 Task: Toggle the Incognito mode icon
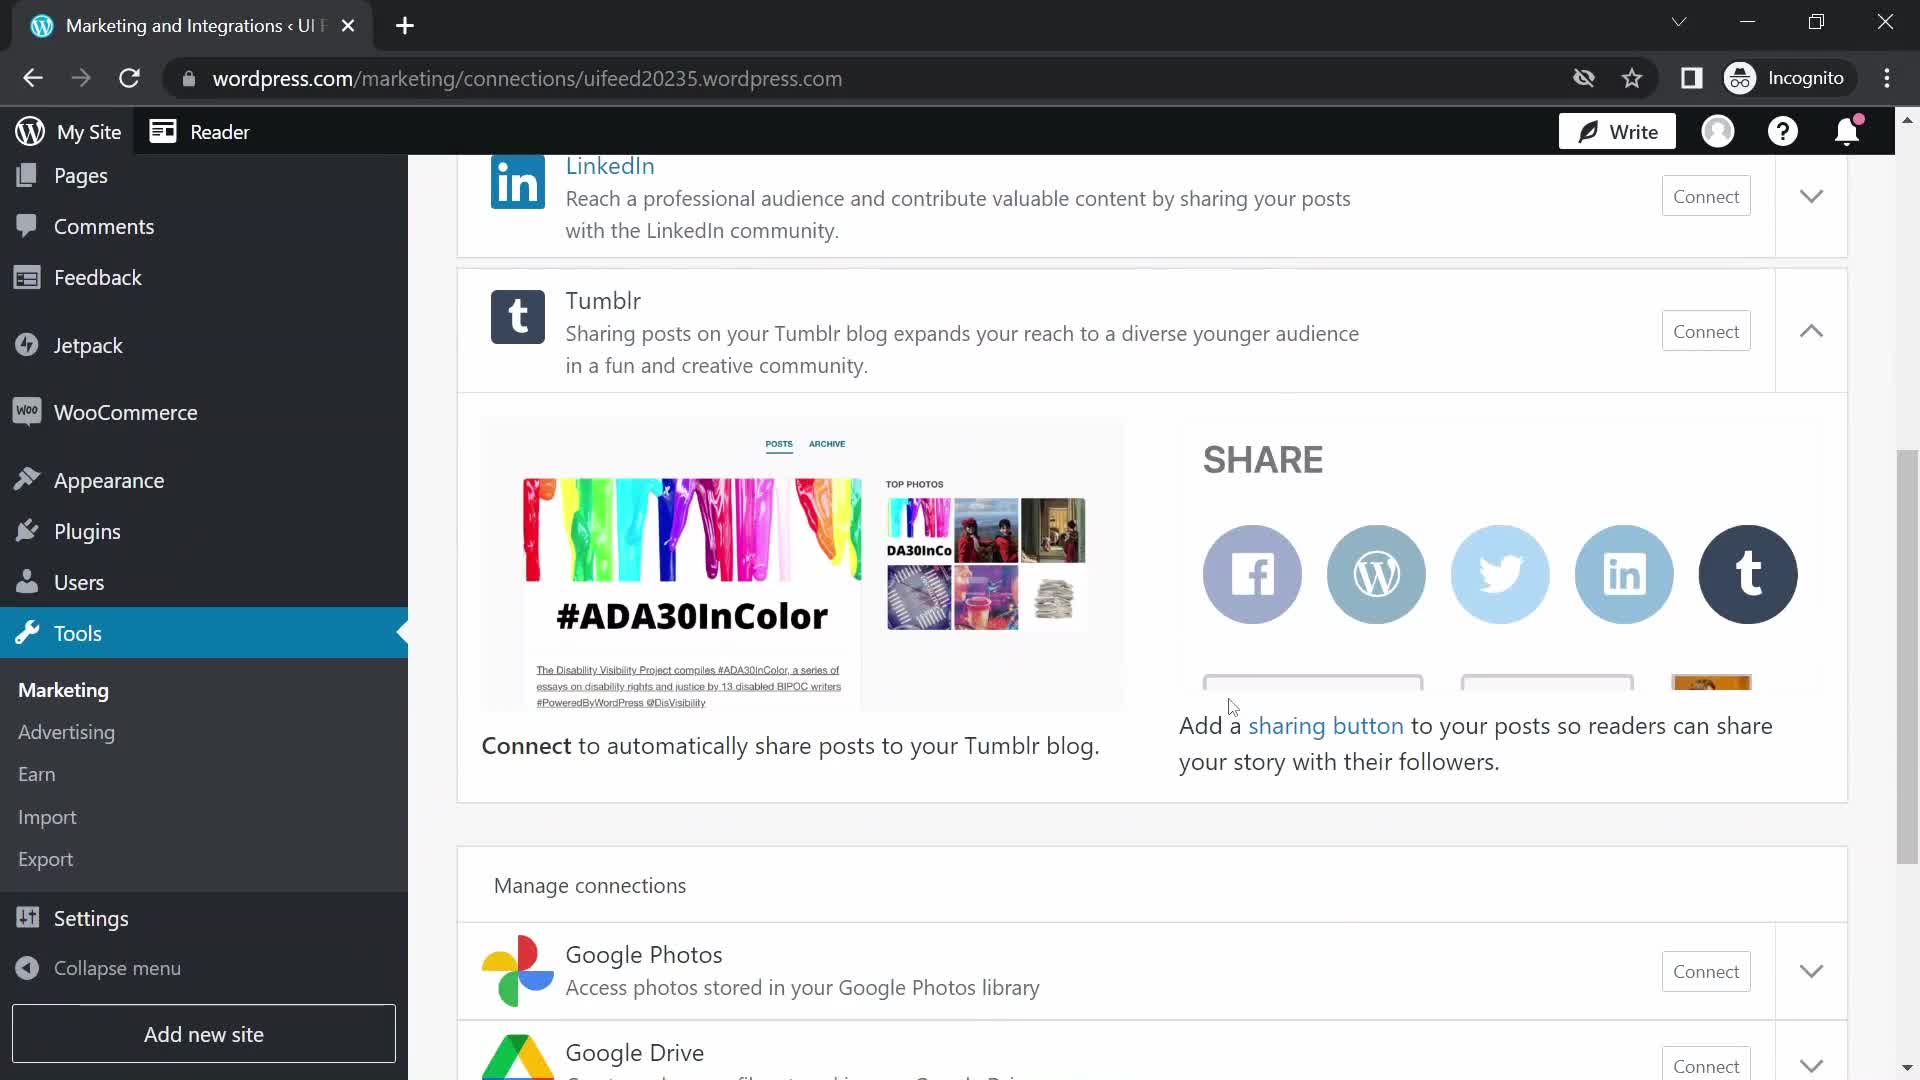pyautogui.click(x=1741, y=78)
